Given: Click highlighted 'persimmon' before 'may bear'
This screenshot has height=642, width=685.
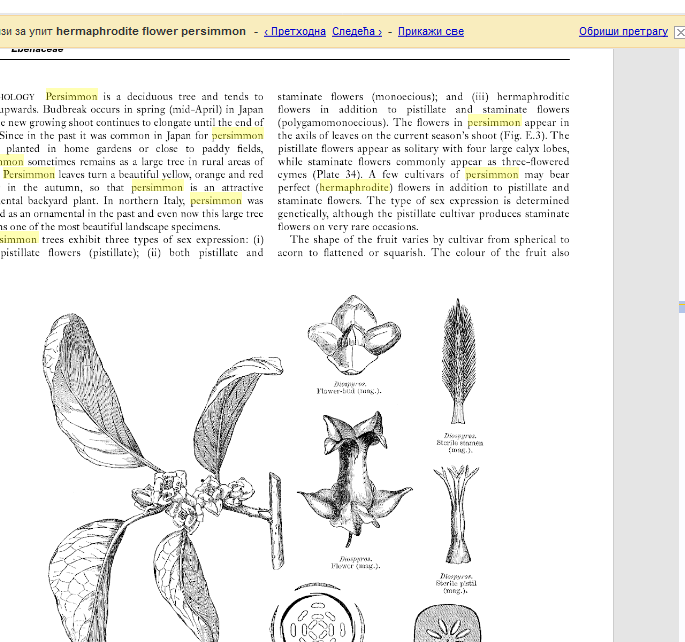Looking at the screenshot, I should pos(492,174).
